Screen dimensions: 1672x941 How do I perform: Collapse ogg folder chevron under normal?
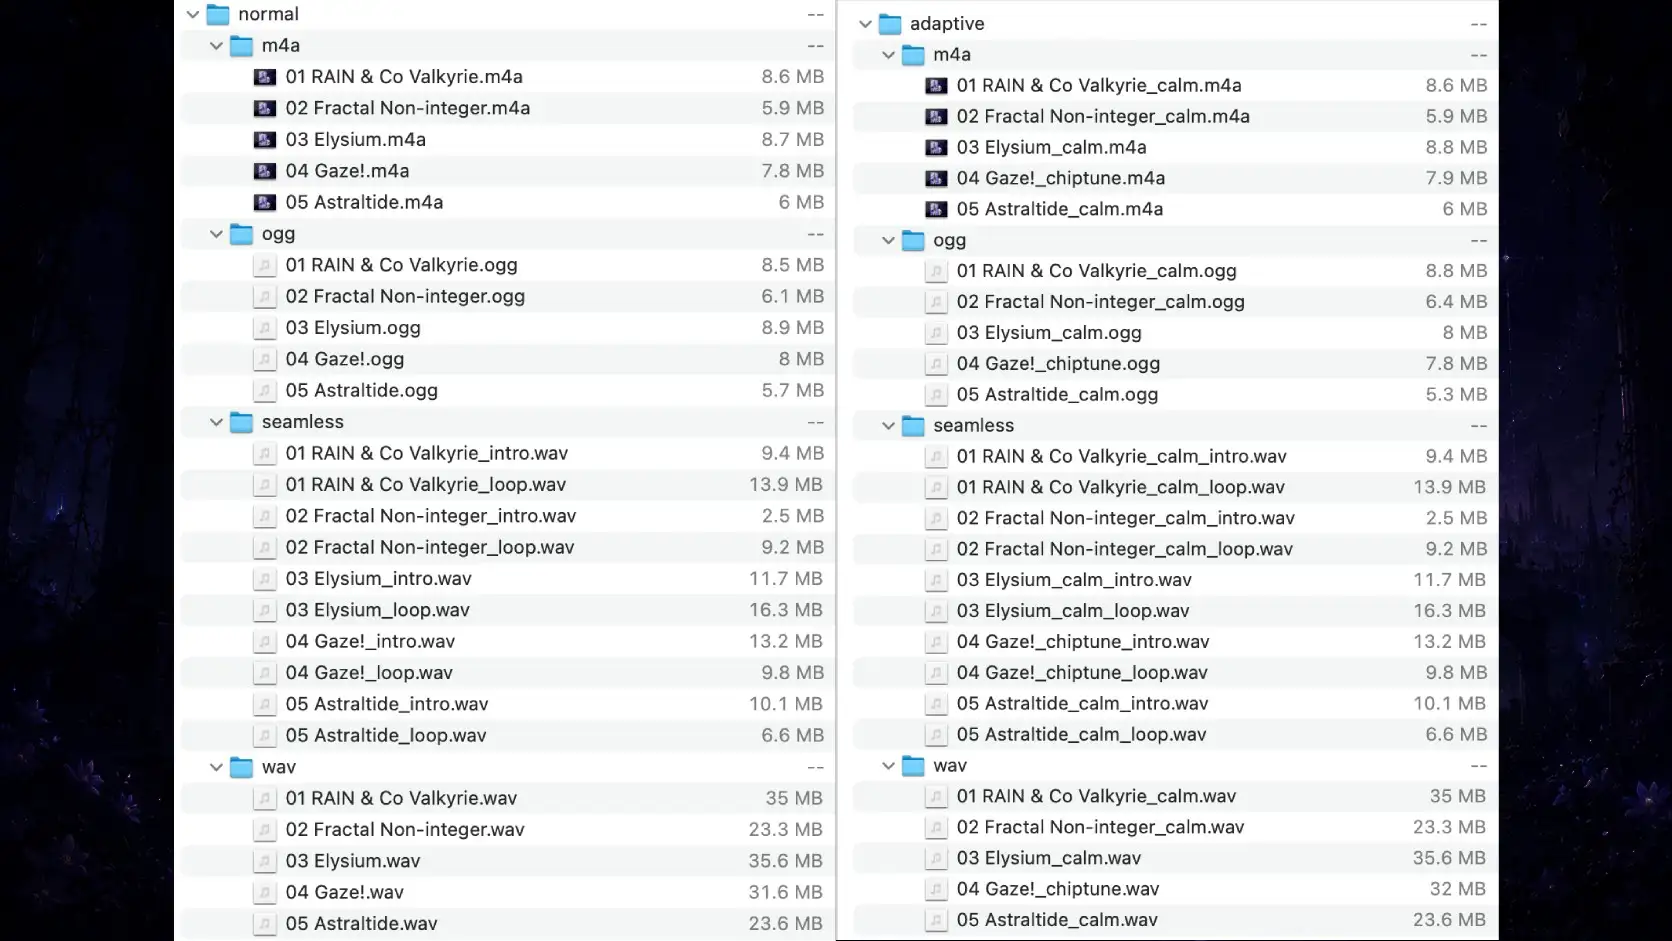coord(216,234)
